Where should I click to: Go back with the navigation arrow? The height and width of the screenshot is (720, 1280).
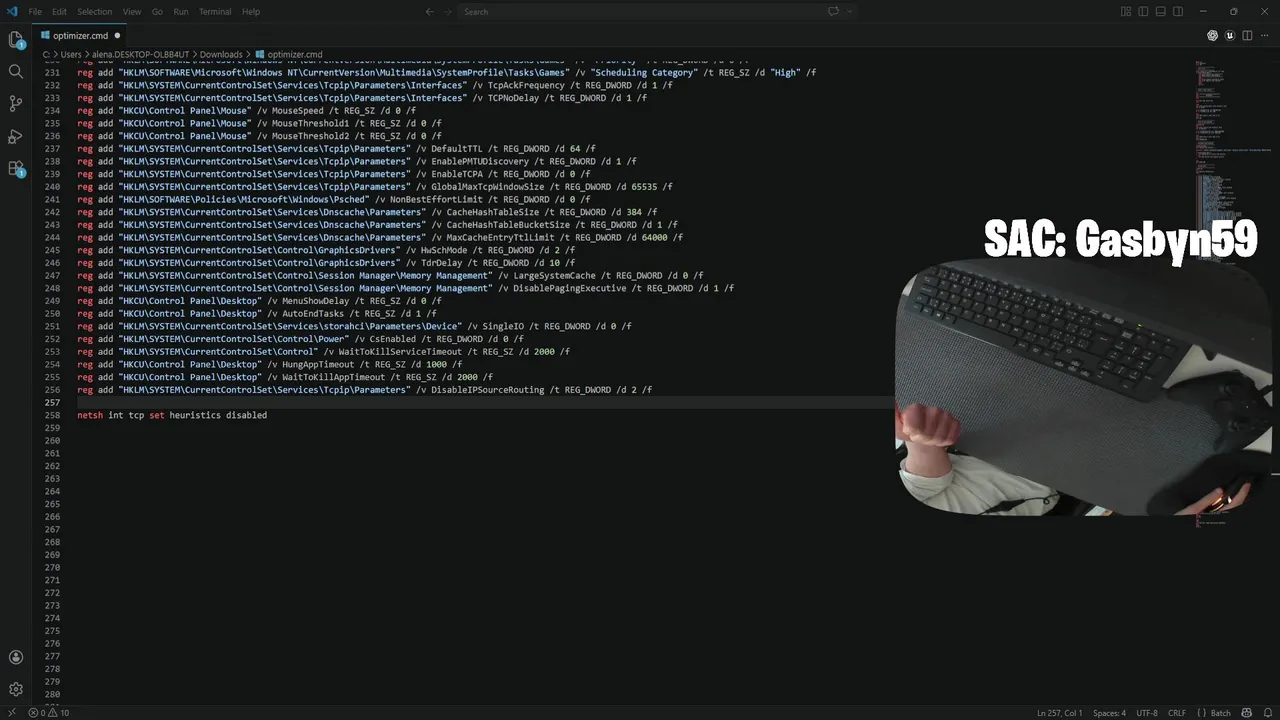430,11
